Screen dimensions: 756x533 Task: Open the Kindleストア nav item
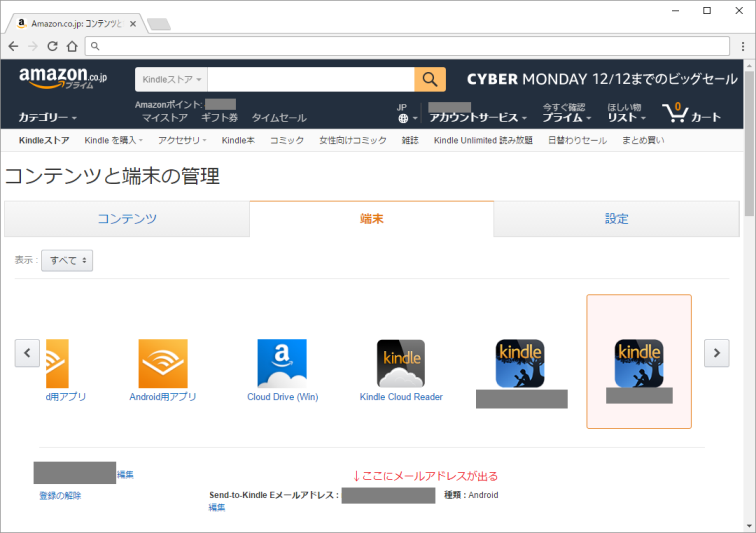point(44,140)
